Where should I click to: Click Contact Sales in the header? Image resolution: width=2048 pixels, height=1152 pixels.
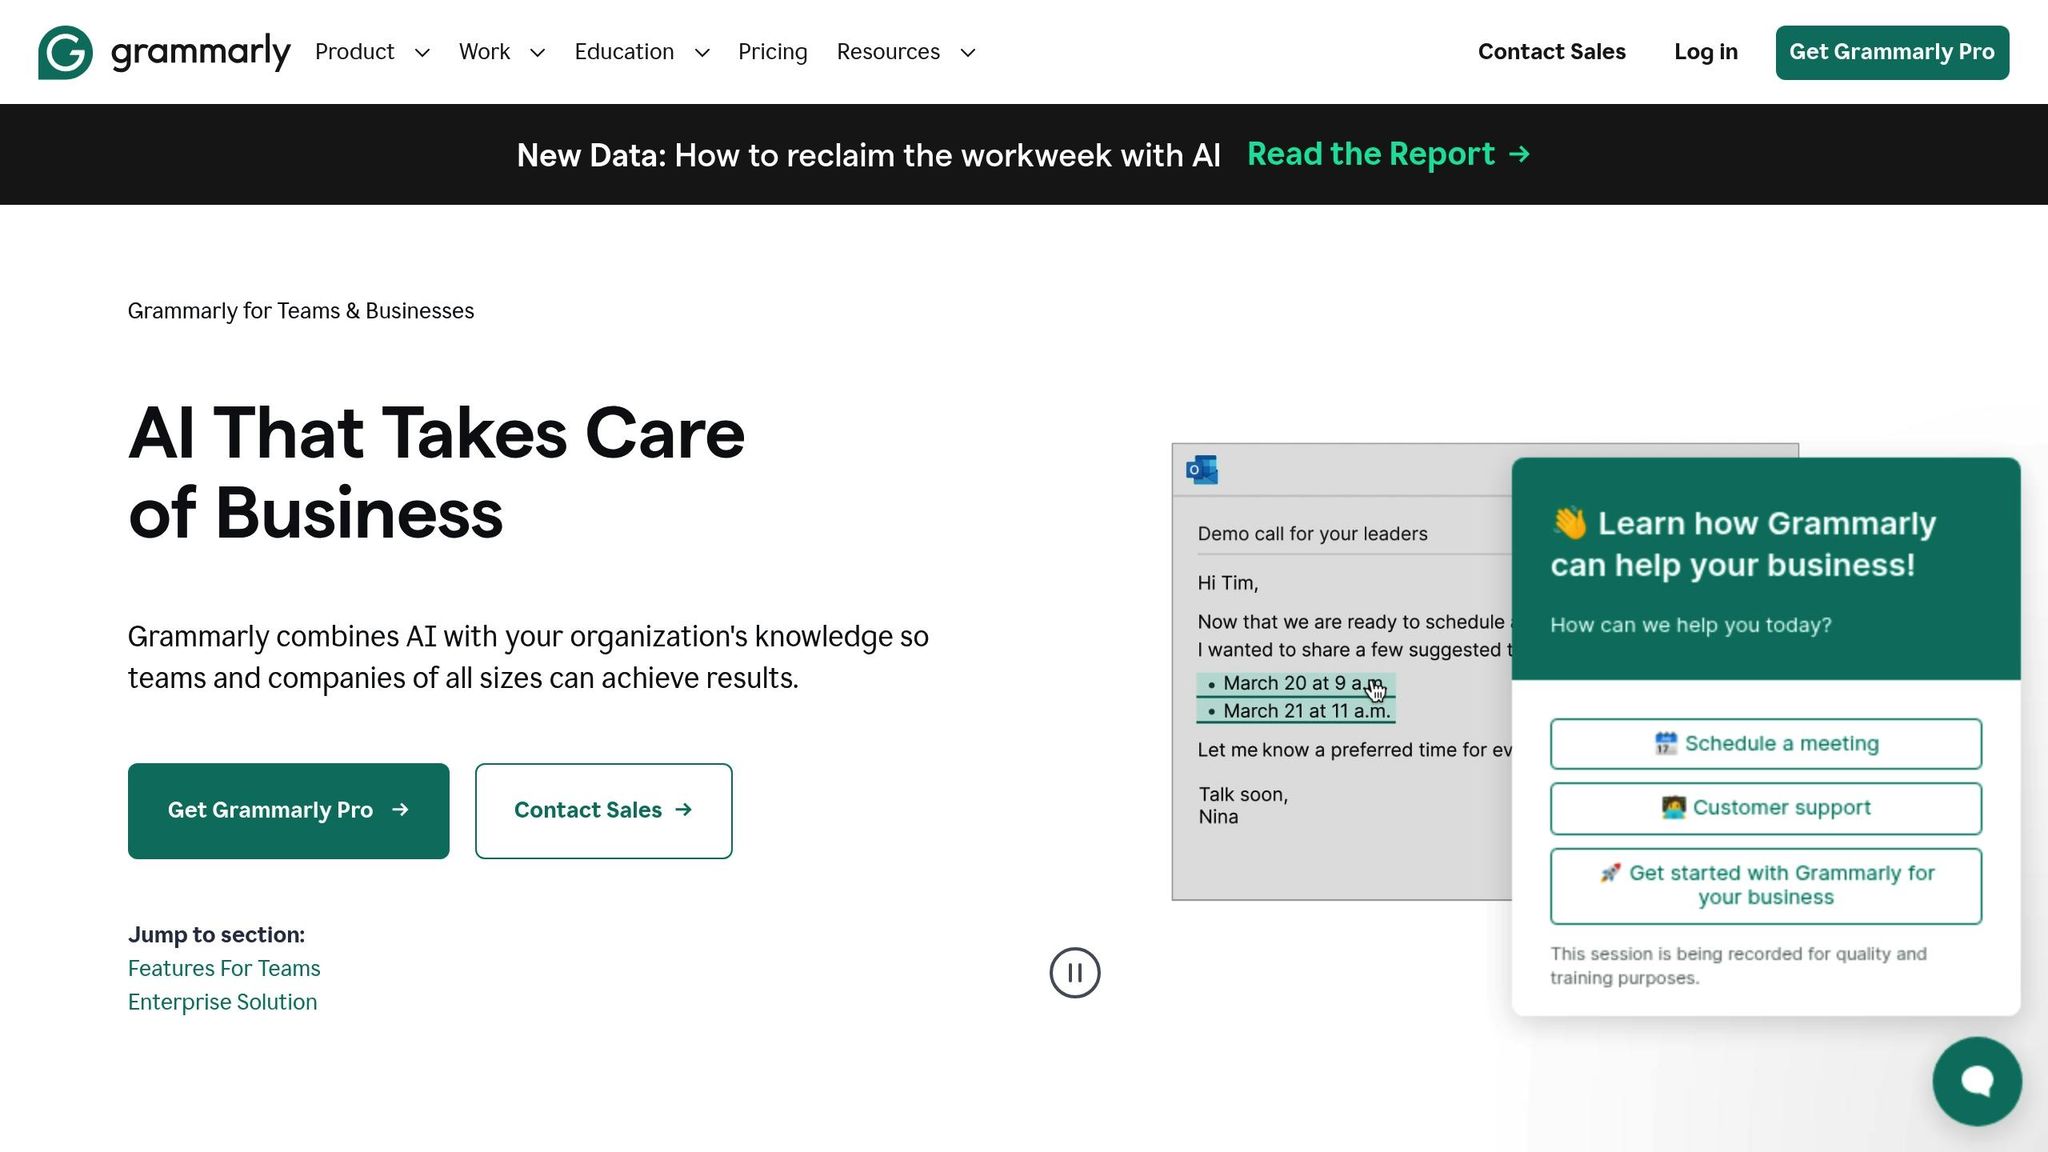click(x=1552, y=52)
